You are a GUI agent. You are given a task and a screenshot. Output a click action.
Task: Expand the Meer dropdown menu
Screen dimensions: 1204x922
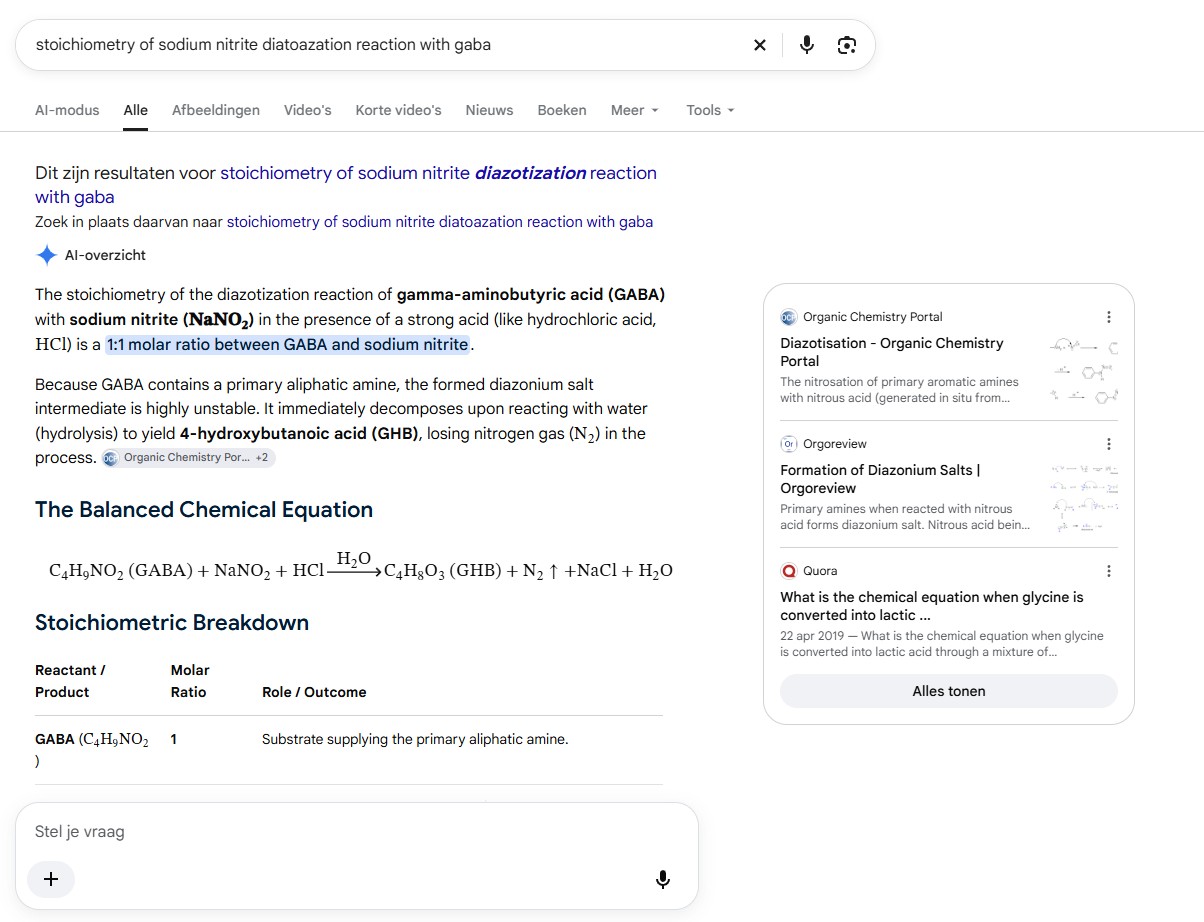pos(635,110)
